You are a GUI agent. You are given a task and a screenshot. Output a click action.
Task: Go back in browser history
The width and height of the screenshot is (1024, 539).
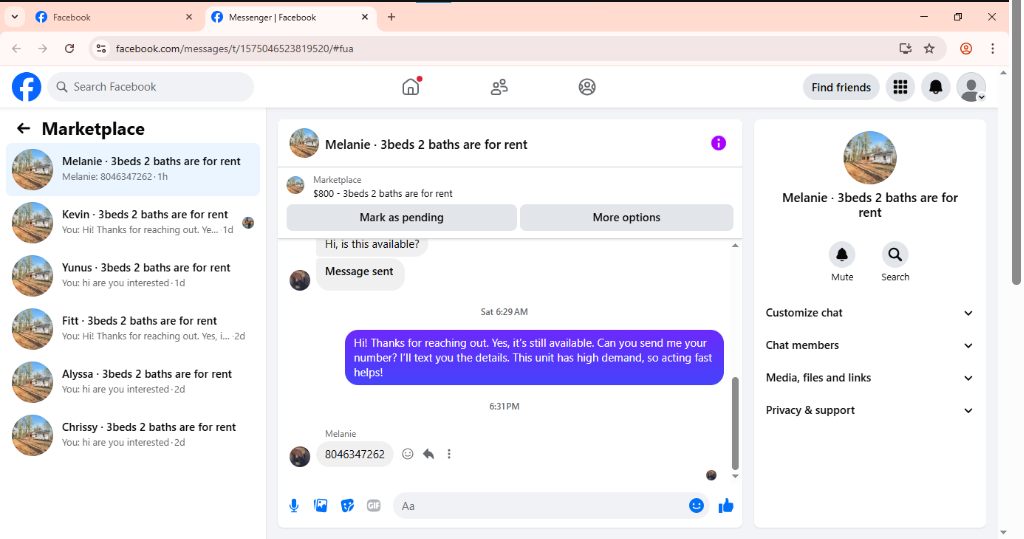(16, 48)
